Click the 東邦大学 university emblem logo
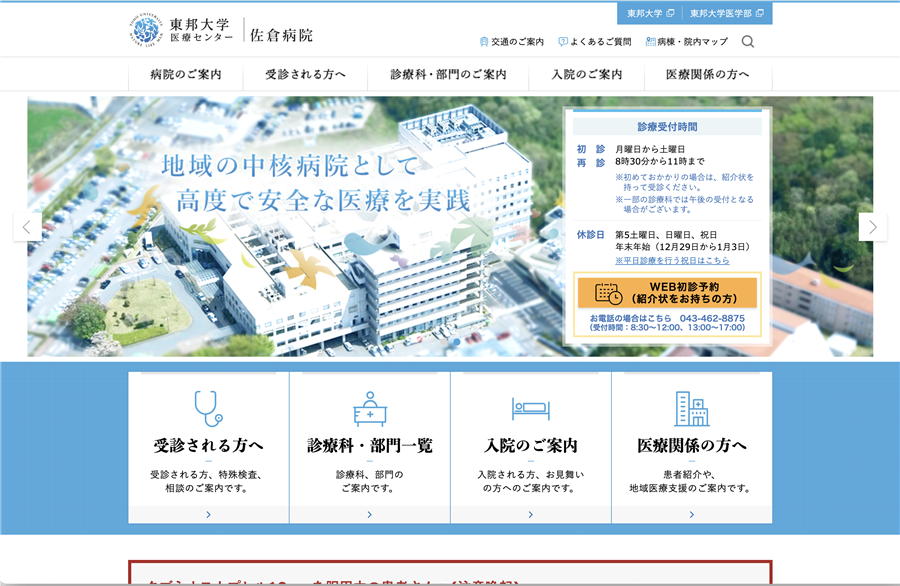The image size is (900, 586). coord(146,30)
